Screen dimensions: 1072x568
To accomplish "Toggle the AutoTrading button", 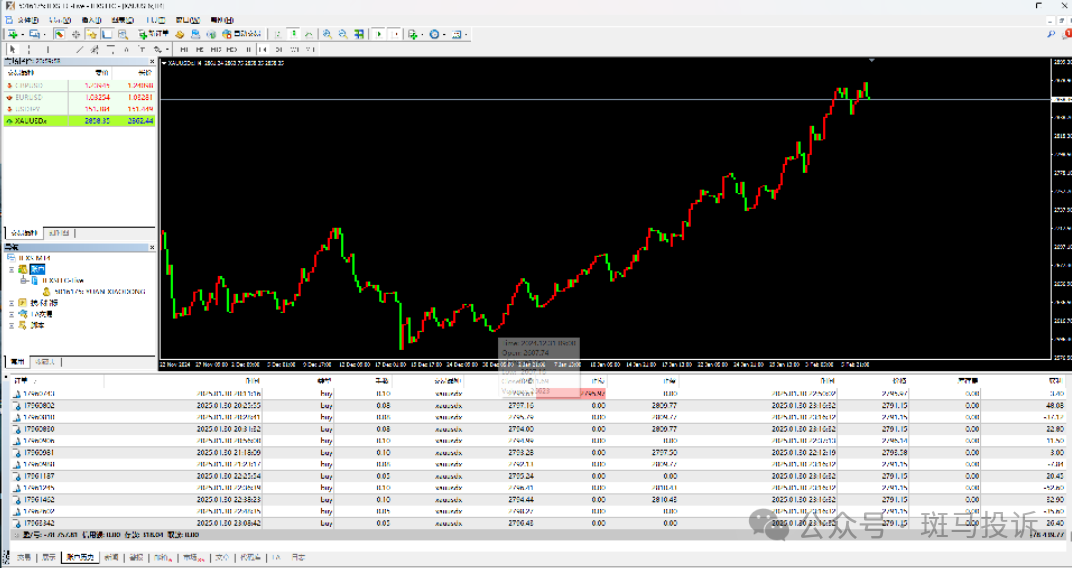I will click(242, 33).
